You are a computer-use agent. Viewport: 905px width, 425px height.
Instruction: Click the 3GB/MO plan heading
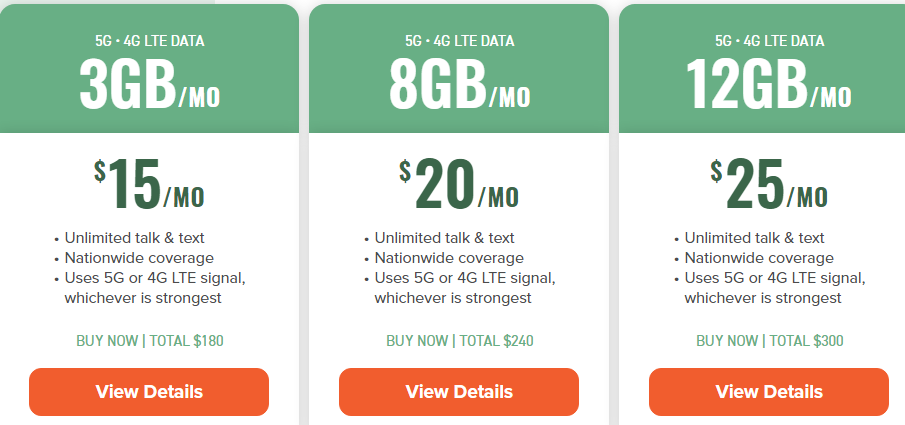pyautogui.click(x=149, y=86)
